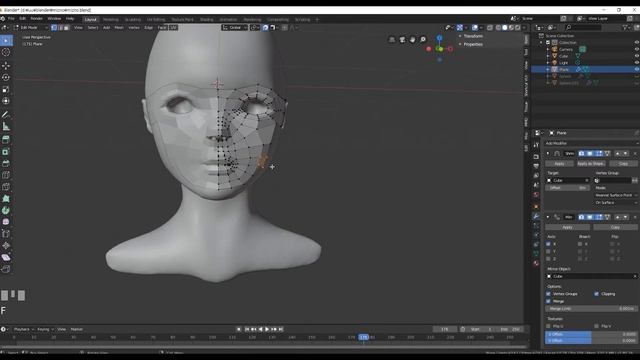Toggle Mirror Merge checkbox
Image resolution: width=640 pixels, height=360 pixels.
pyautogui.click(x=548, y=301)
